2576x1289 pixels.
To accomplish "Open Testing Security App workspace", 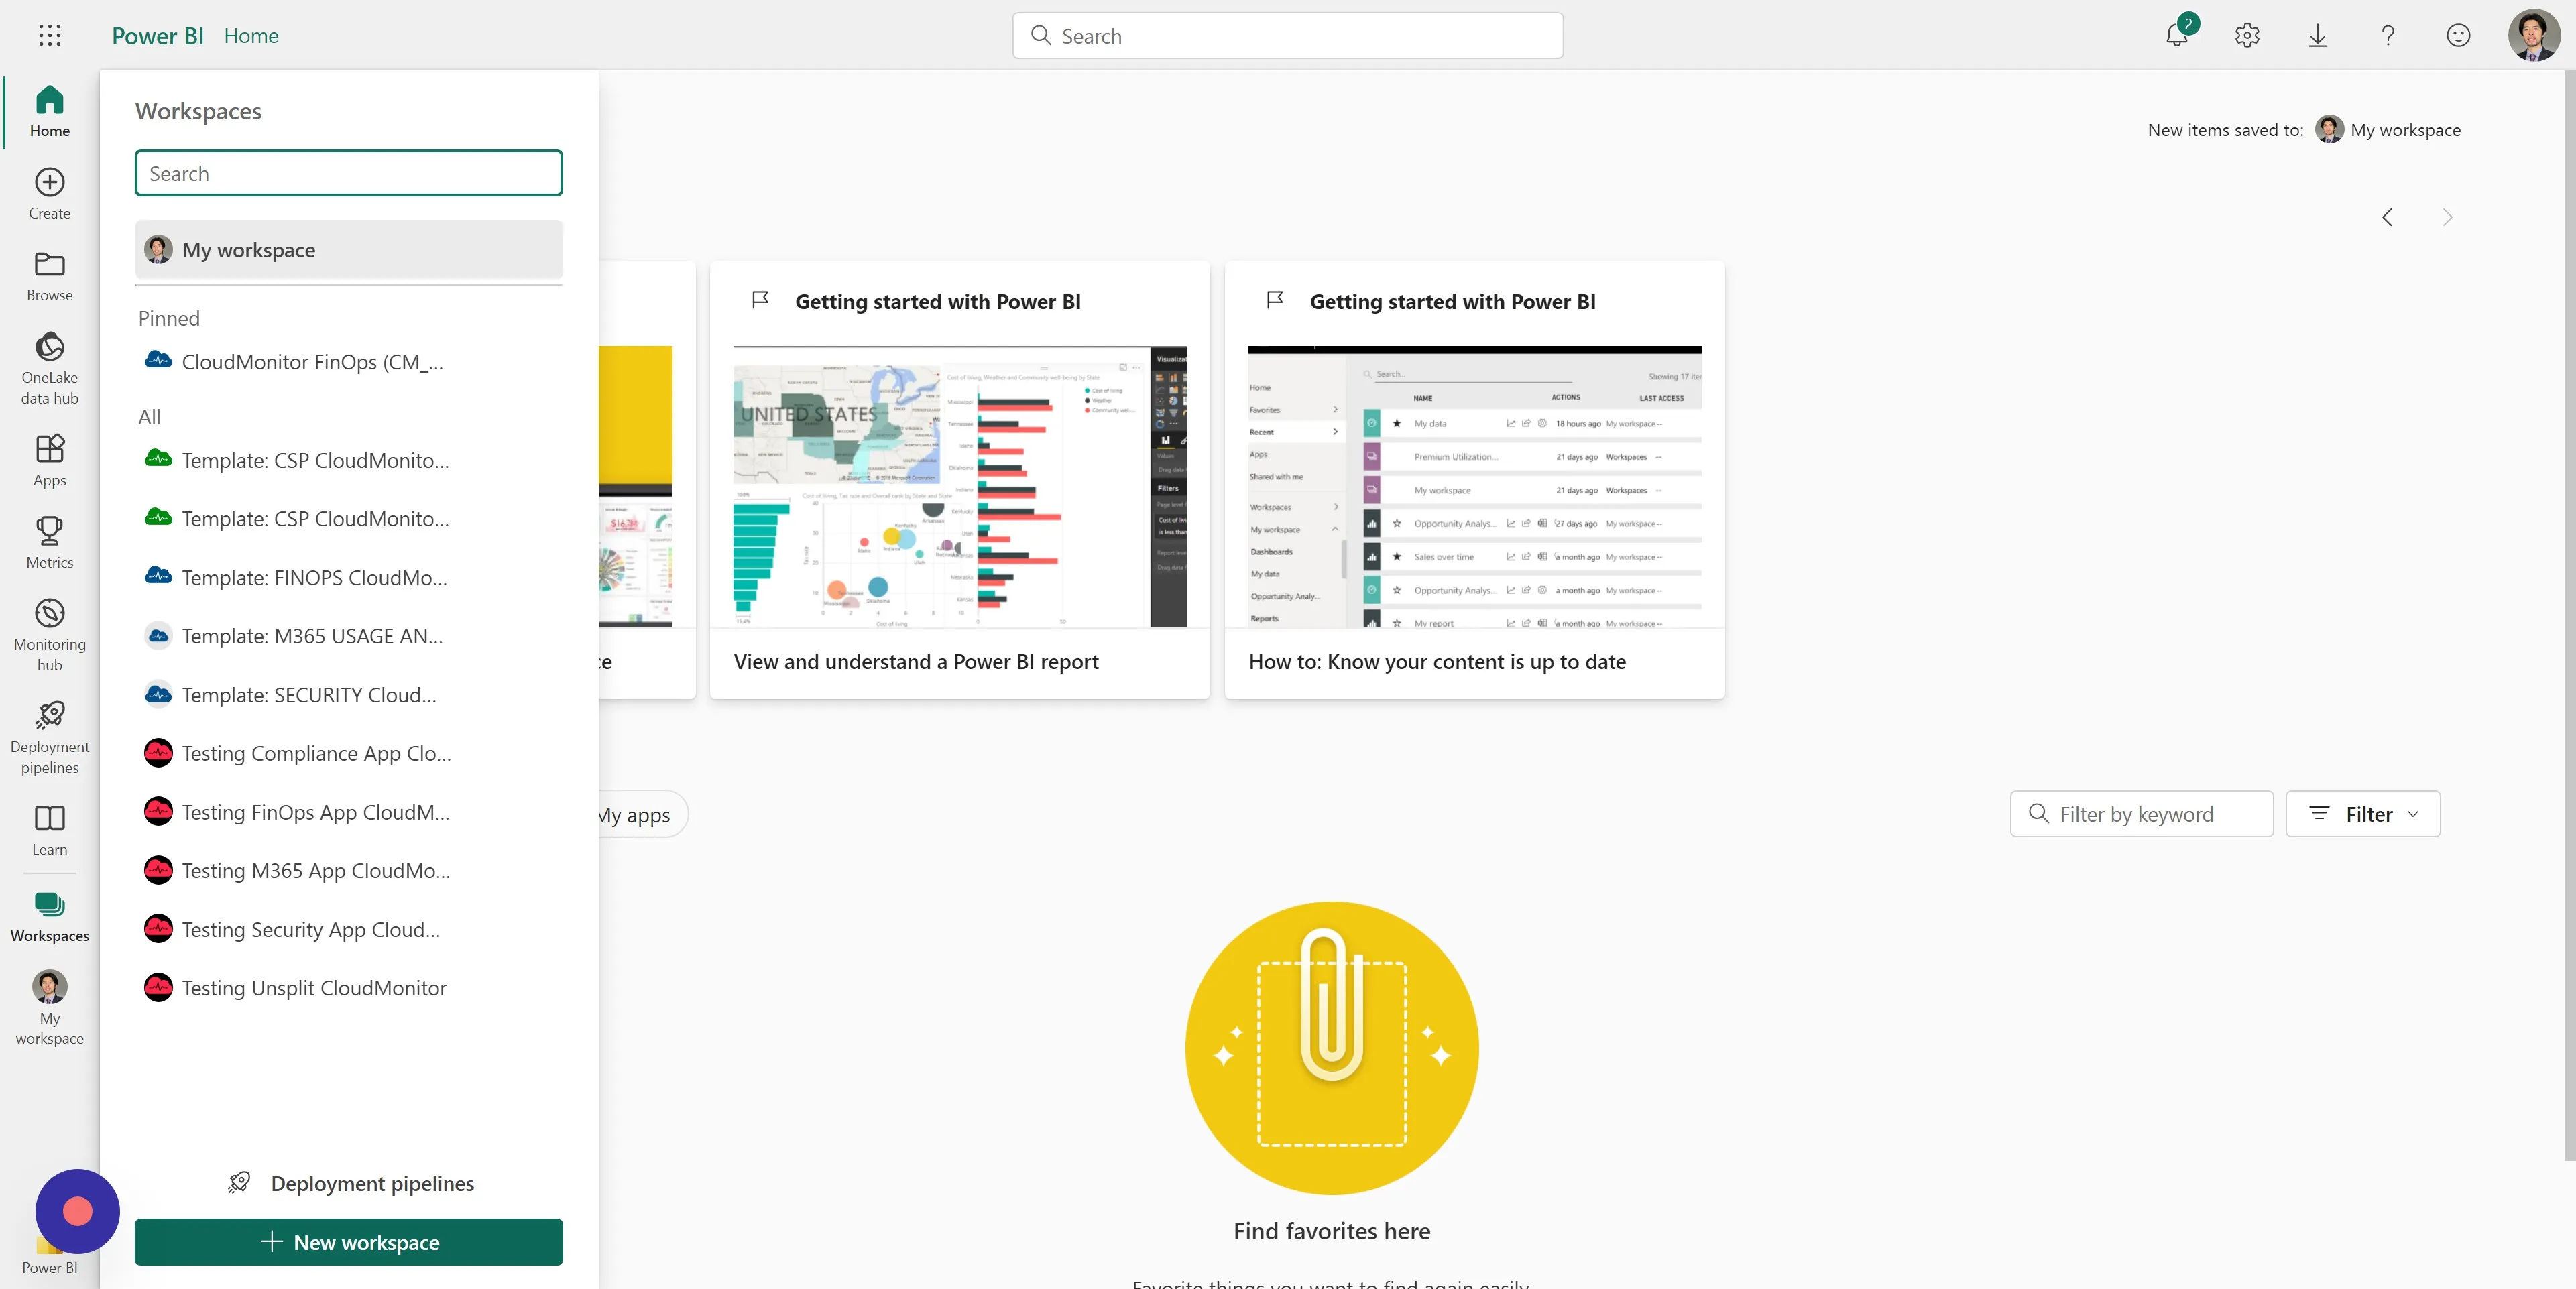I will tap(348, 929).
